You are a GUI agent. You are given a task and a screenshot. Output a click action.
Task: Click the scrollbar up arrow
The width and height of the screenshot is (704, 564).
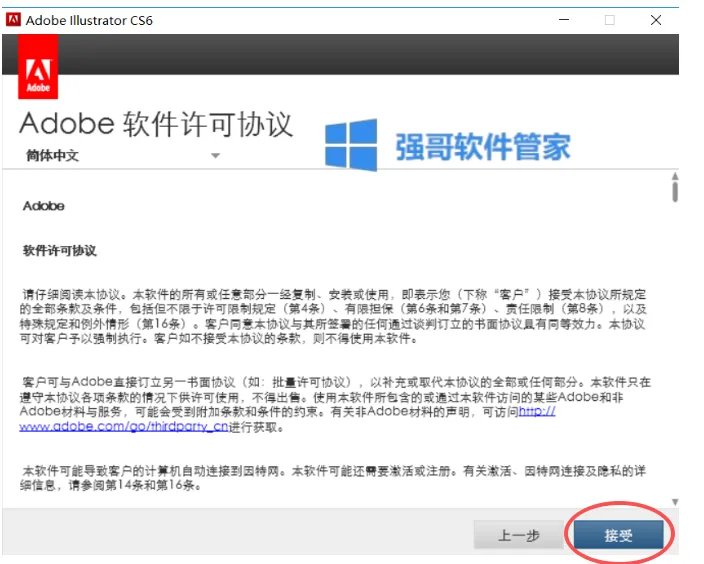675,176
